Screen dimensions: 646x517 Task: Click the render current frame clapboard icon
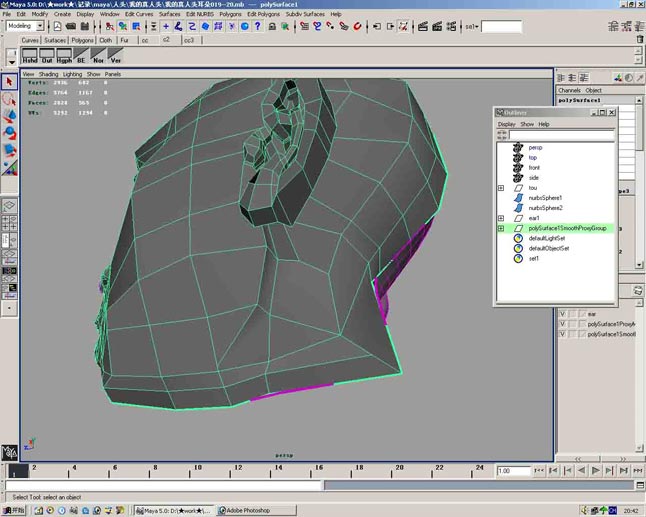(x=423, y=26)
